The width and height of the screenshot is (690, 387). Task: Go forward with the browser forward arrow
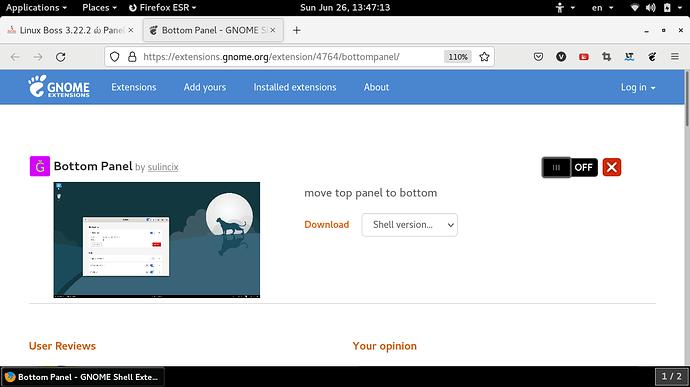(x=38, y=57)
